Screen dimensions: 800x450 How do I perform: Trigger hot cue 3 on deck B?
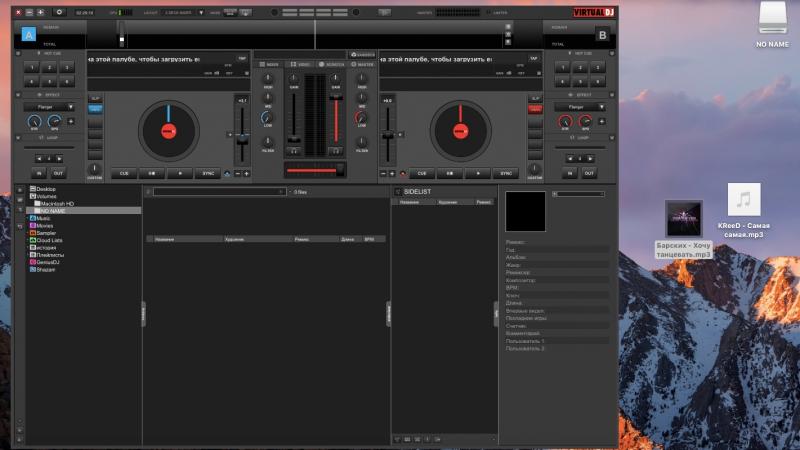tap(597, 67)
